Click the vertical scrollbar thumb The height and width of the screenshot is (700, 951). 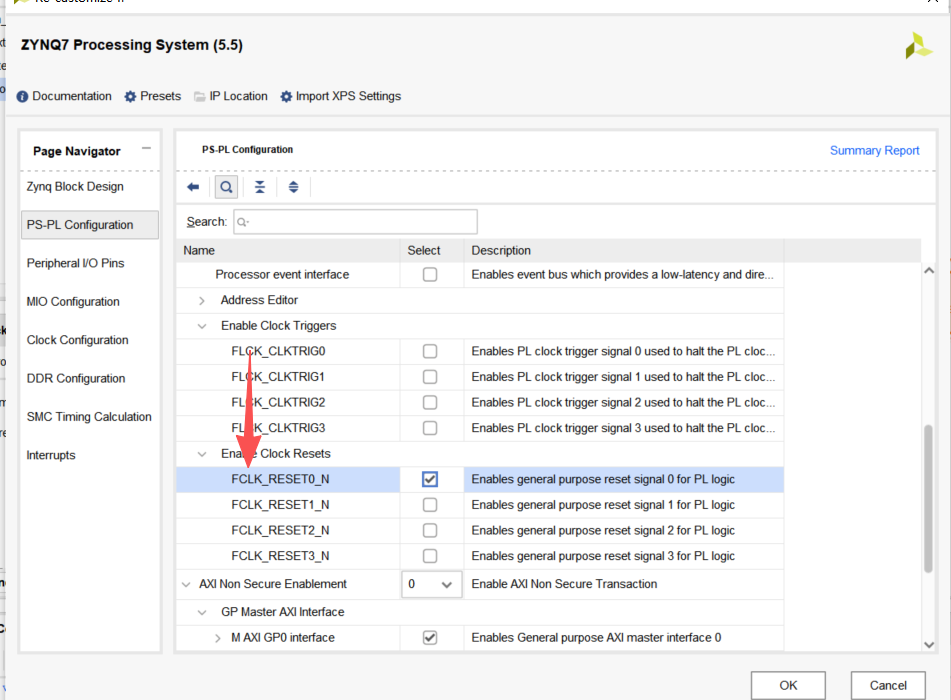[929, 499]
